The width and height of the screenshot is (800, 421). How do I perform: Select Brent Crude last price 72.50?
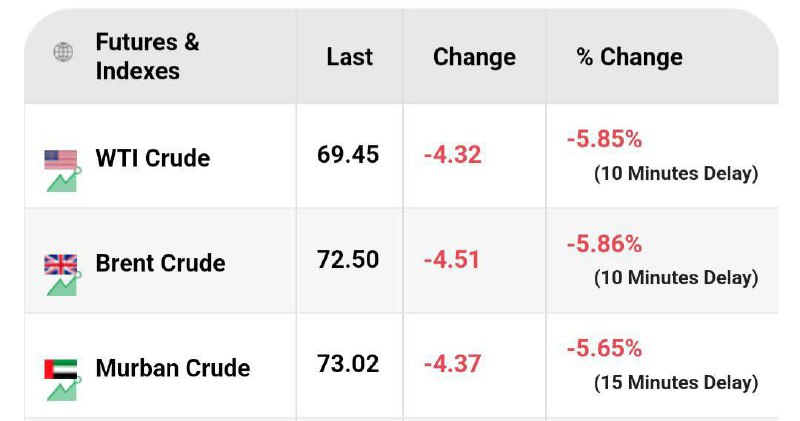[x=348, y=259]
